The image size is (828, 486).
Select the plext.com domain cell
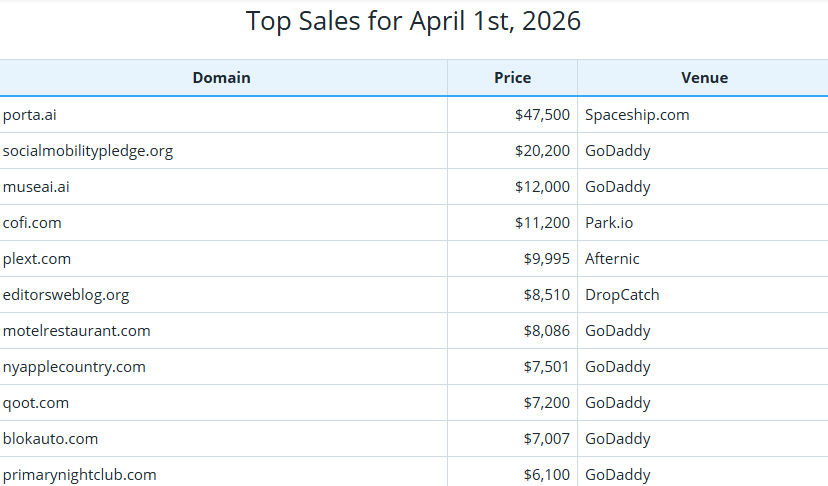223,258
